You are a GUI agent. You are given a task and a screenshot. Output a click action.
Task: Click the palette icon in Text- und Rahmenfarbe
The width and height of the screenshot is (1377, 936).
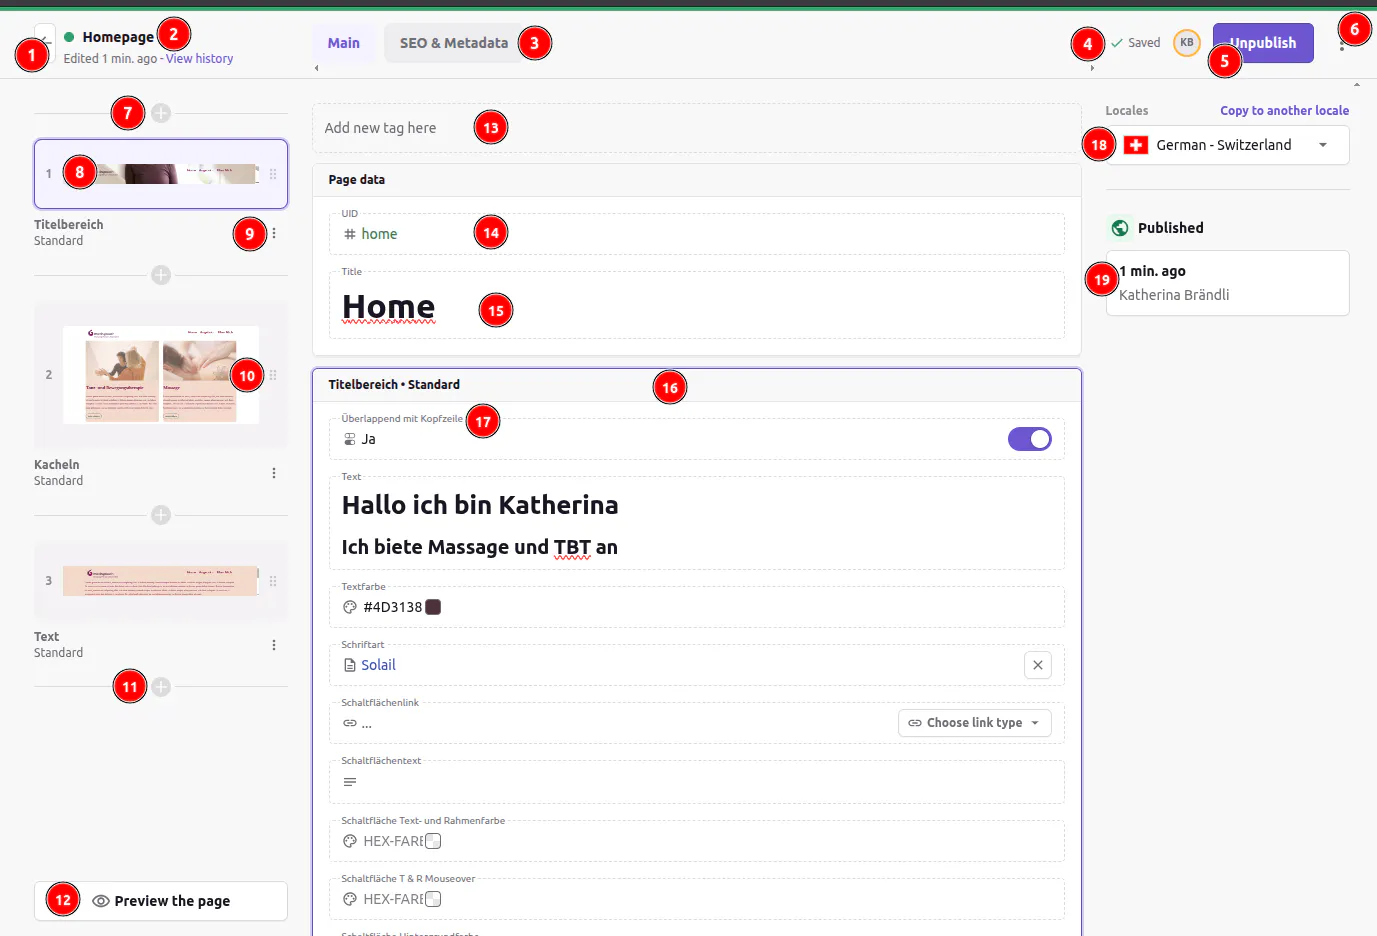click(x=350, y=841)
